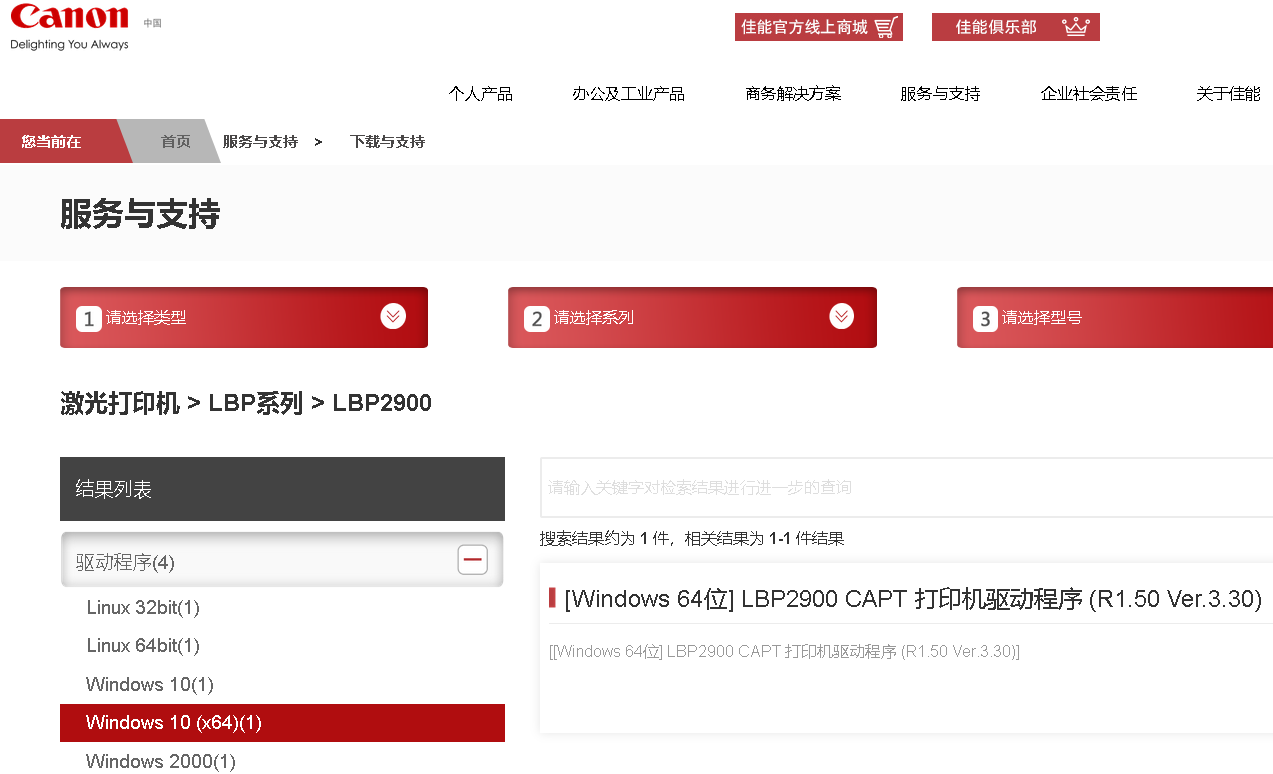
Task: Click the chevron icon on step 1 请选择类型
Action: (392, 316)
